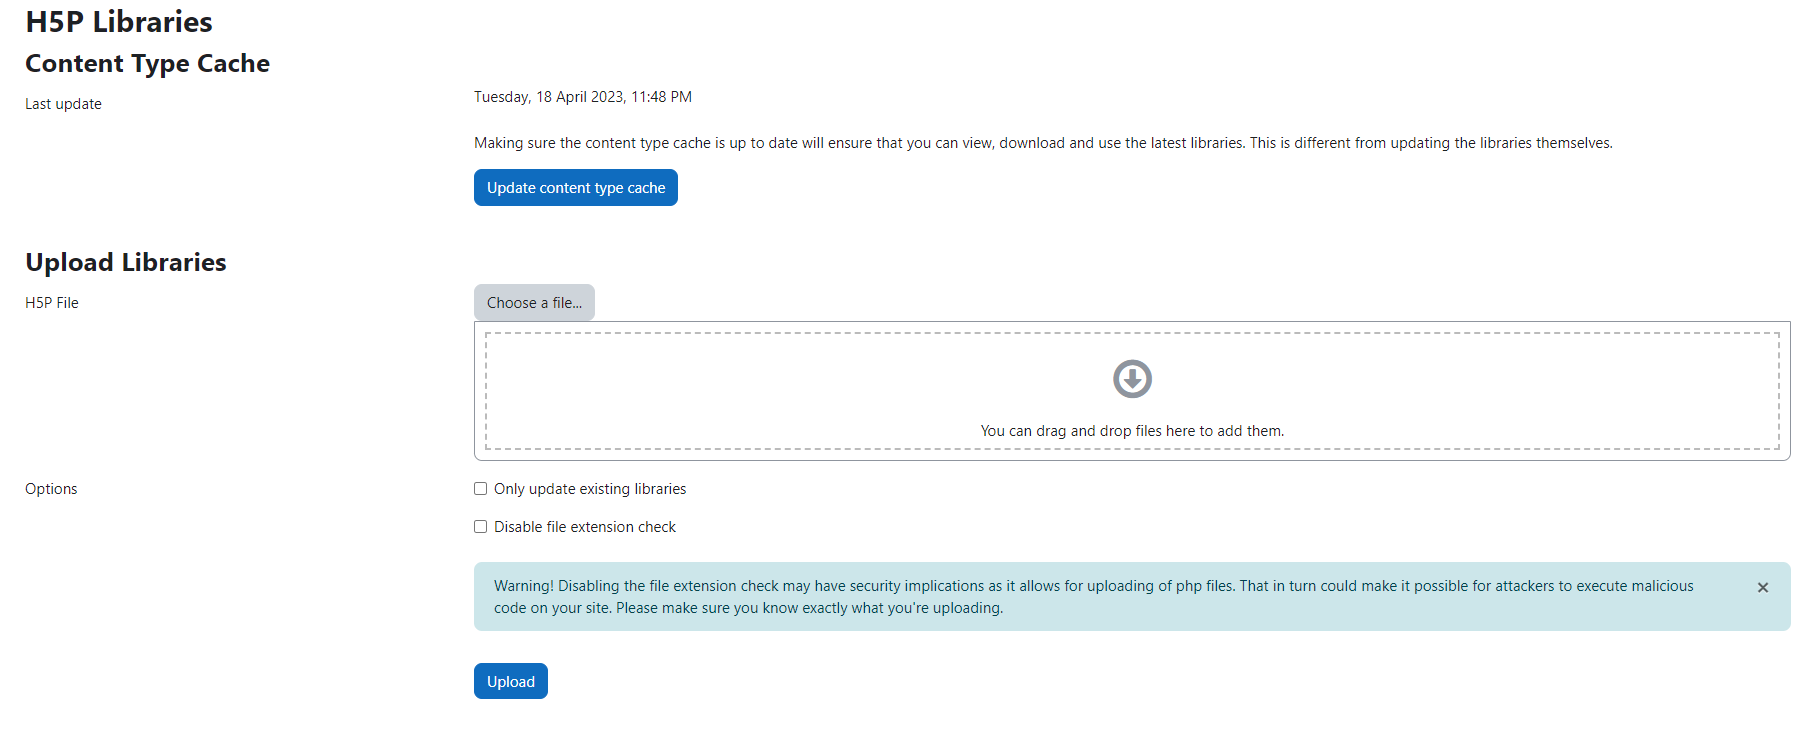Open the Choose a file picker
This screenshot has width=1798, height=742.
(x=534, y=303)
